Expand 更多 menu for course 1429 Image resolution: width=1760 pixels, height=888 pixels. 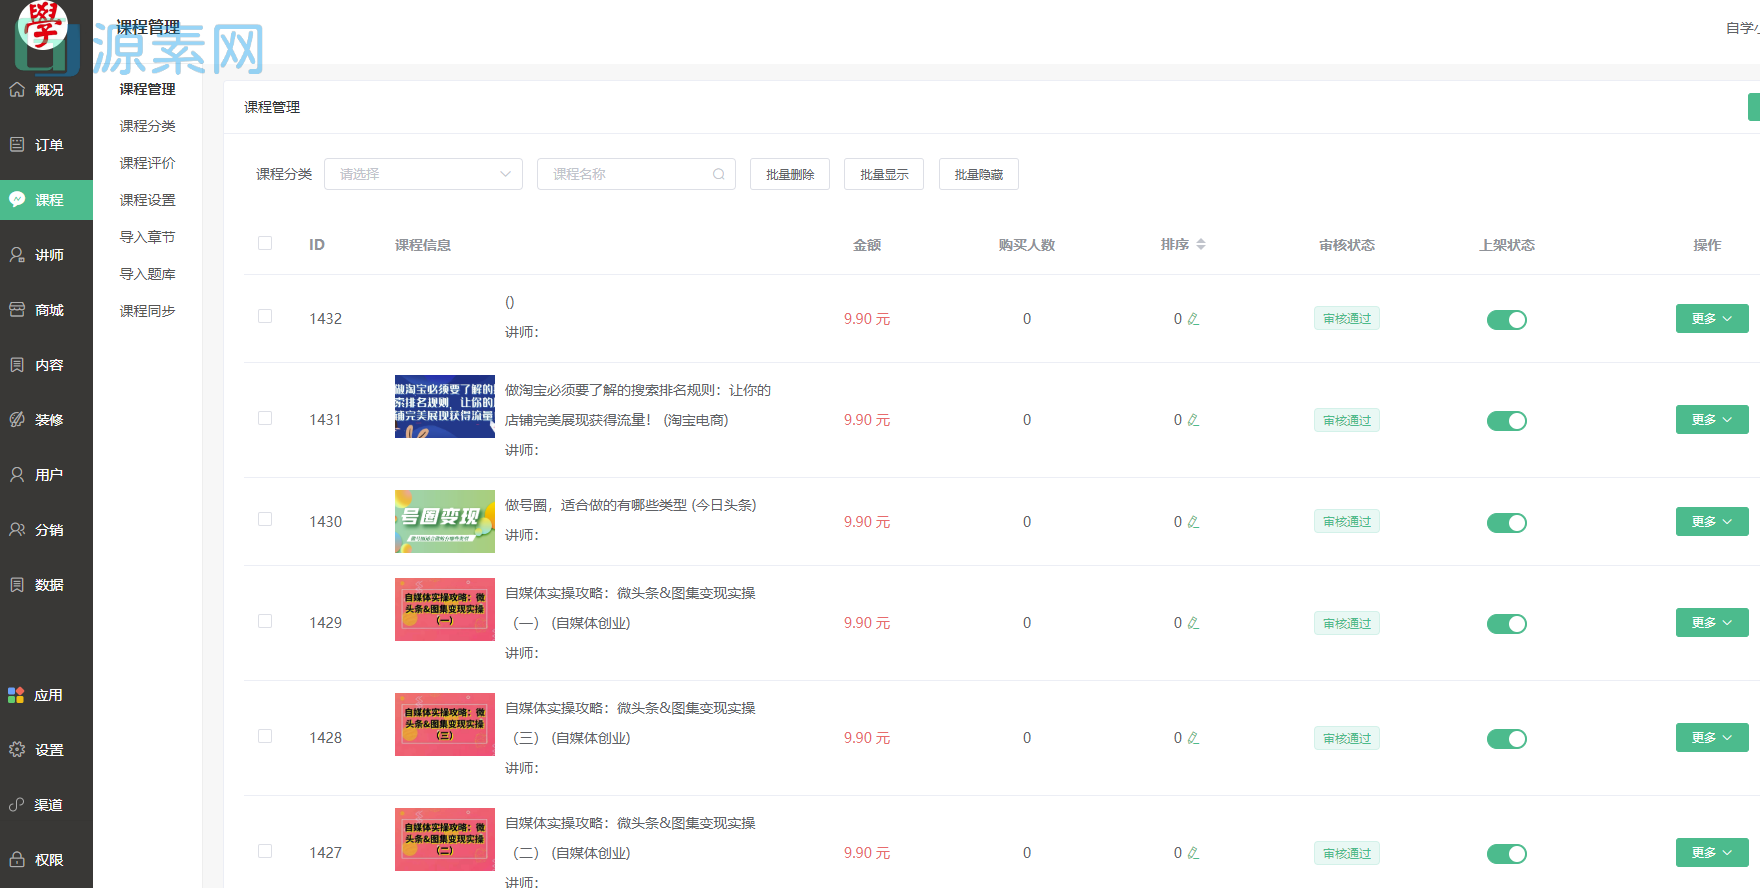click(x=1712, y=623)
